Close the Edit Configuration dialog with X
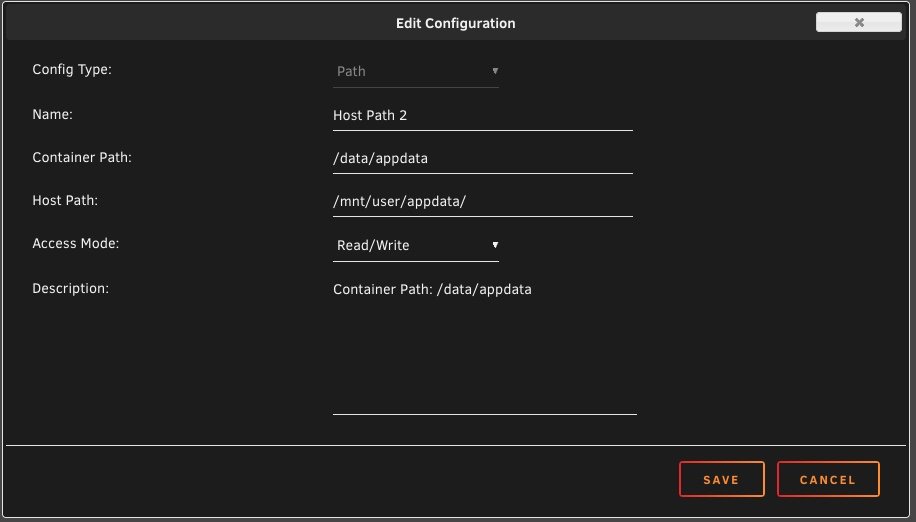916x522 pixels. (858, 22)
